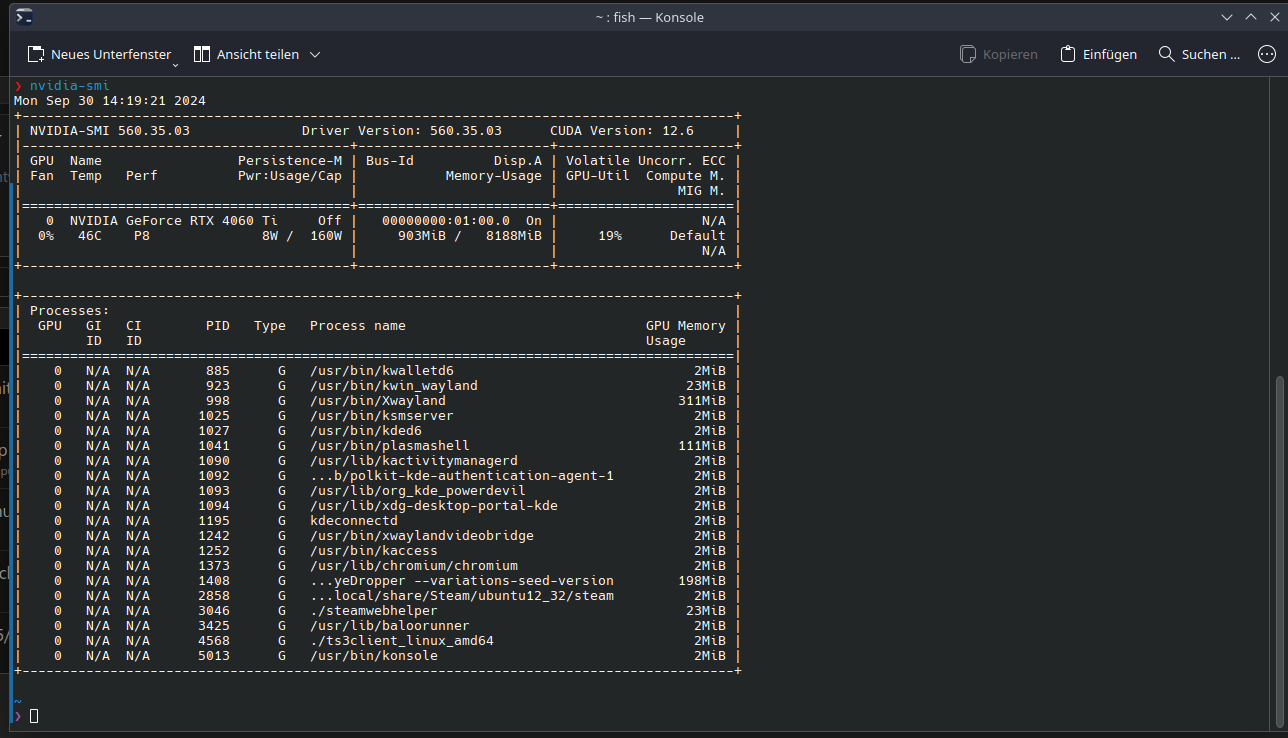The width and height of the screenshot is (1288, 738).
Task: Click the timestamp Mon Sep 30 14:19:21 2024
Action: click(110, 101)
